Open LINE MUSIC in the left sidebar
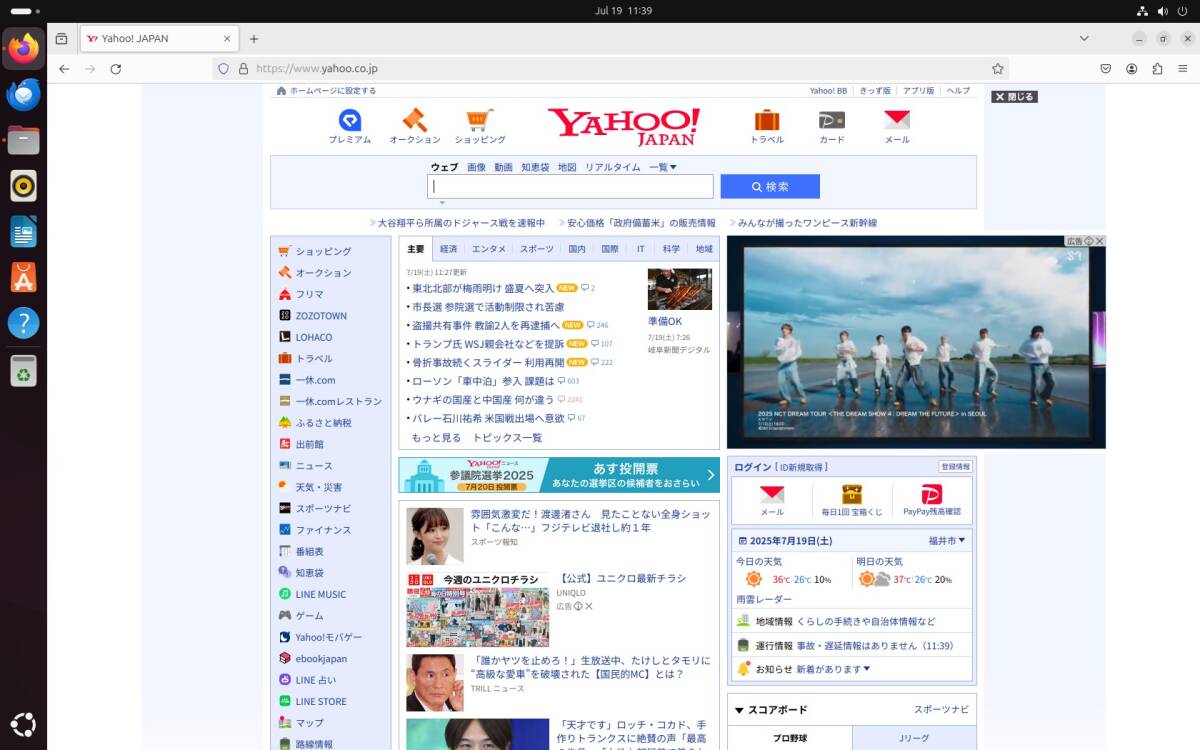Screen dimensions: 1200x750 321,595
